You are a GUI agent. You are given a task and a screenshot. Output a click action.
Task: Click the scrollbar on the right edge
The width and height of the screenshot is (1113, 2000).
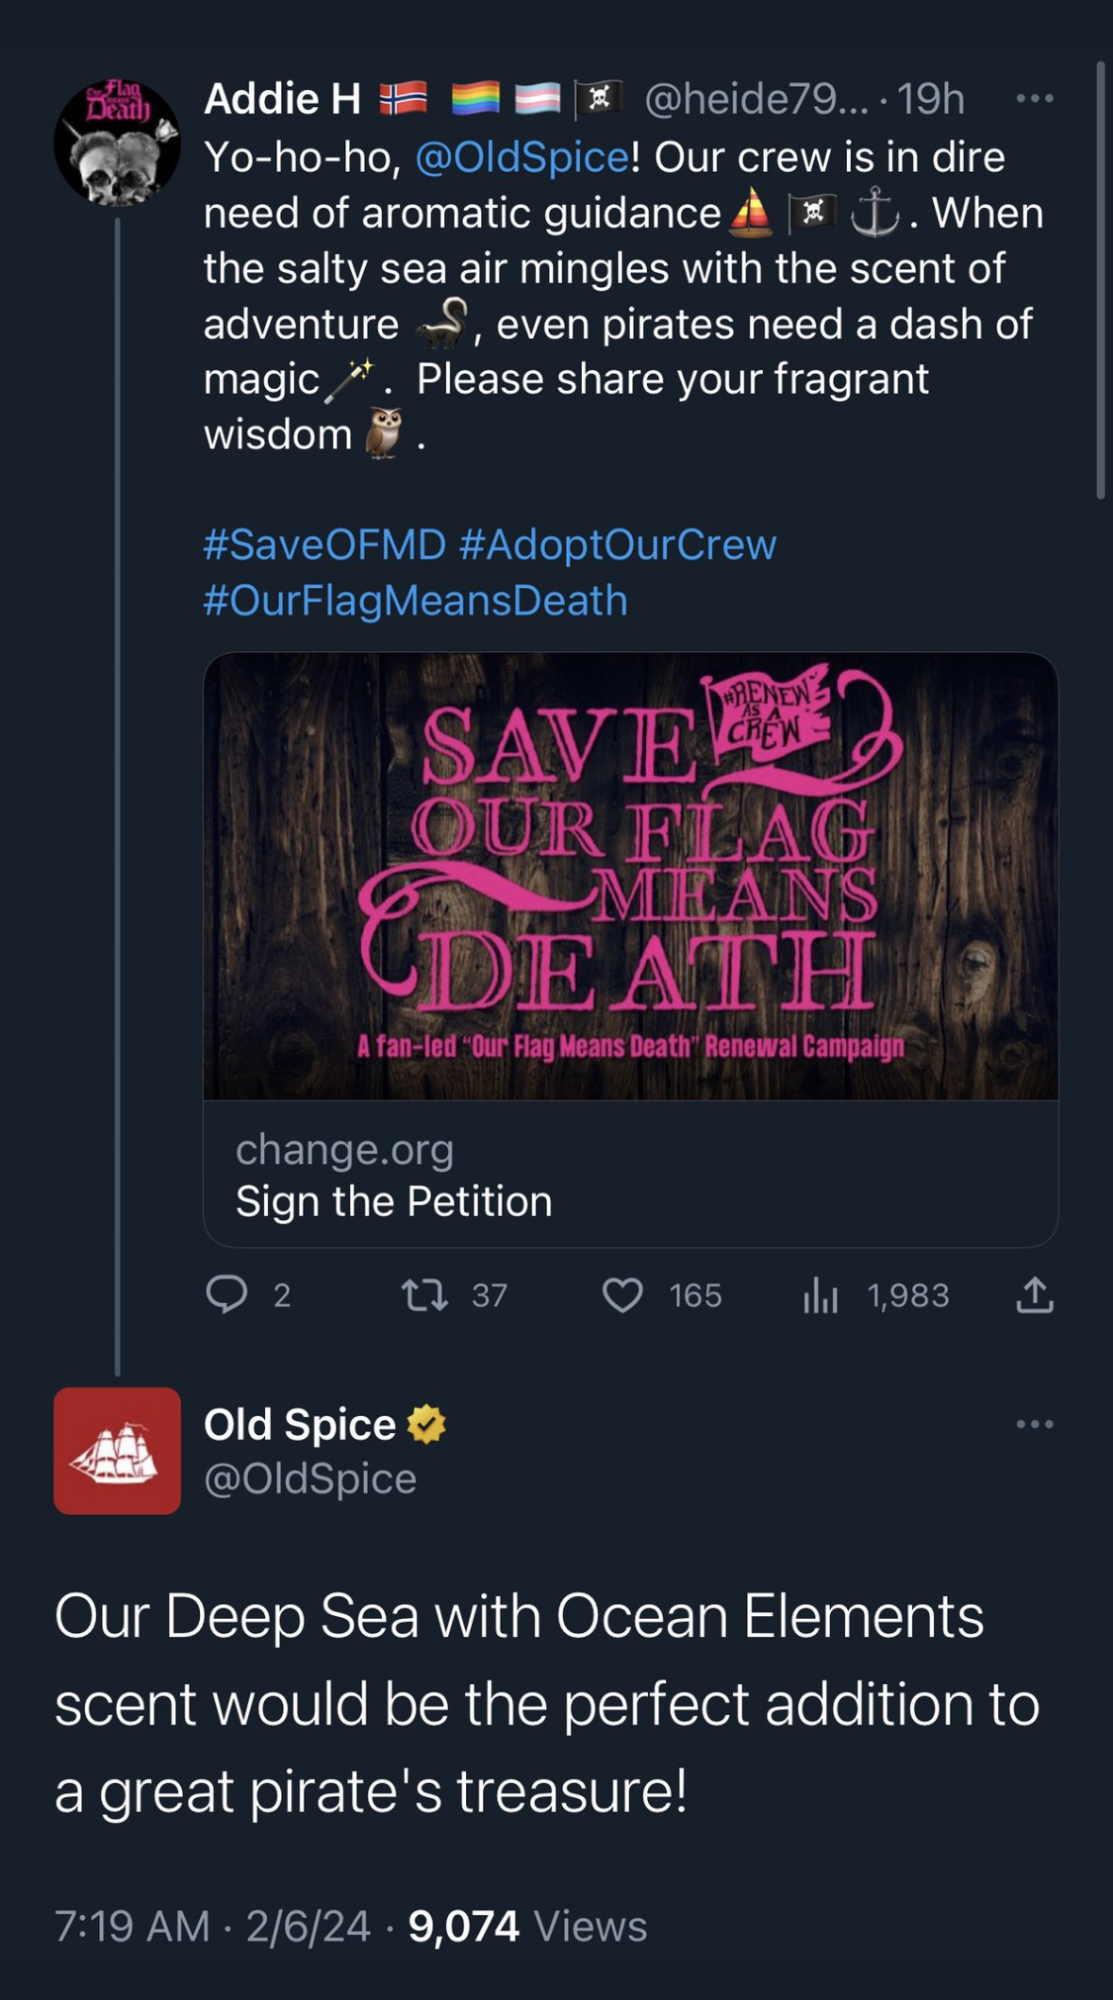tap(1101, 280)
